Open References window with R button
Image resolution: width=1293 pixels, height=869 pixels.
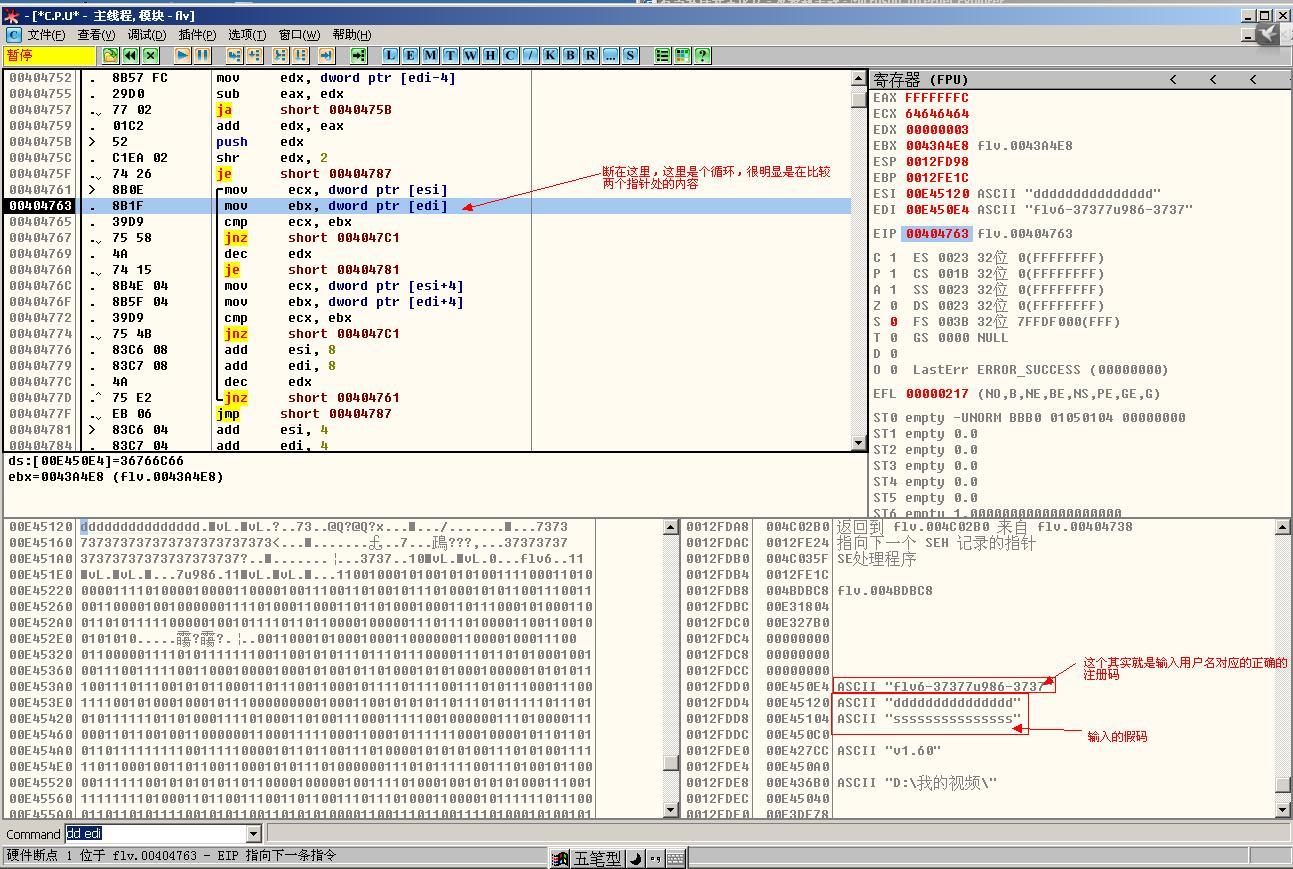(591, 56)
